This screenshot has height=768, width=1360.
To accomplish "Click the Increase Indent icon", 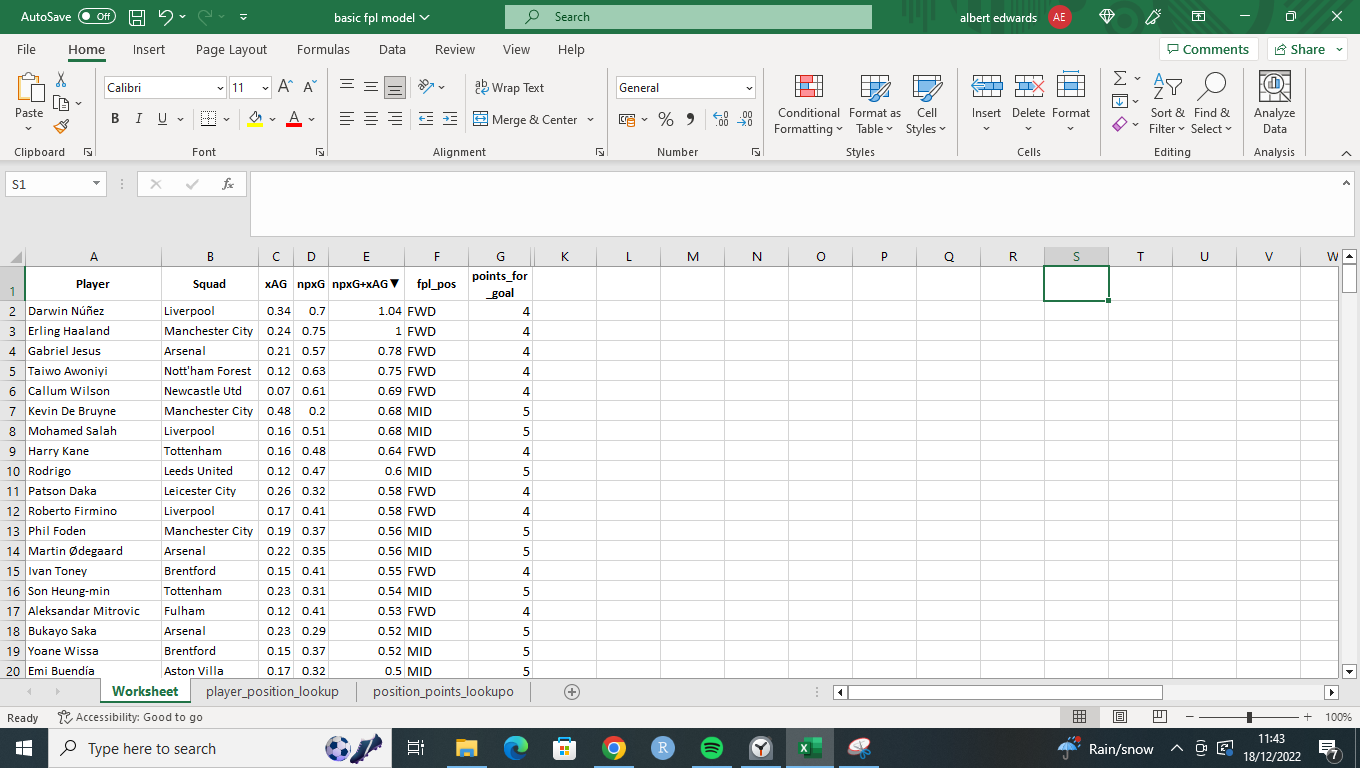I will click(x=450, y=119).
